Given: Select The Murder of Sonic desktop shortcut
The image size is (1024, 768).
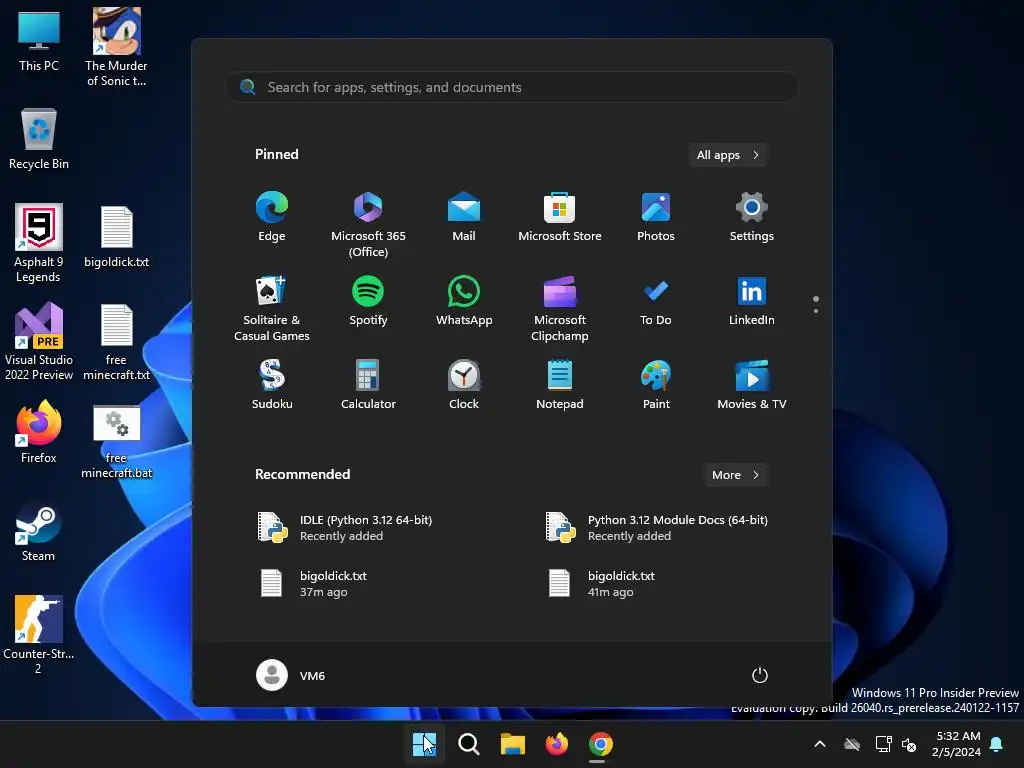Looking at the screenshot, I should click(116, 48).
